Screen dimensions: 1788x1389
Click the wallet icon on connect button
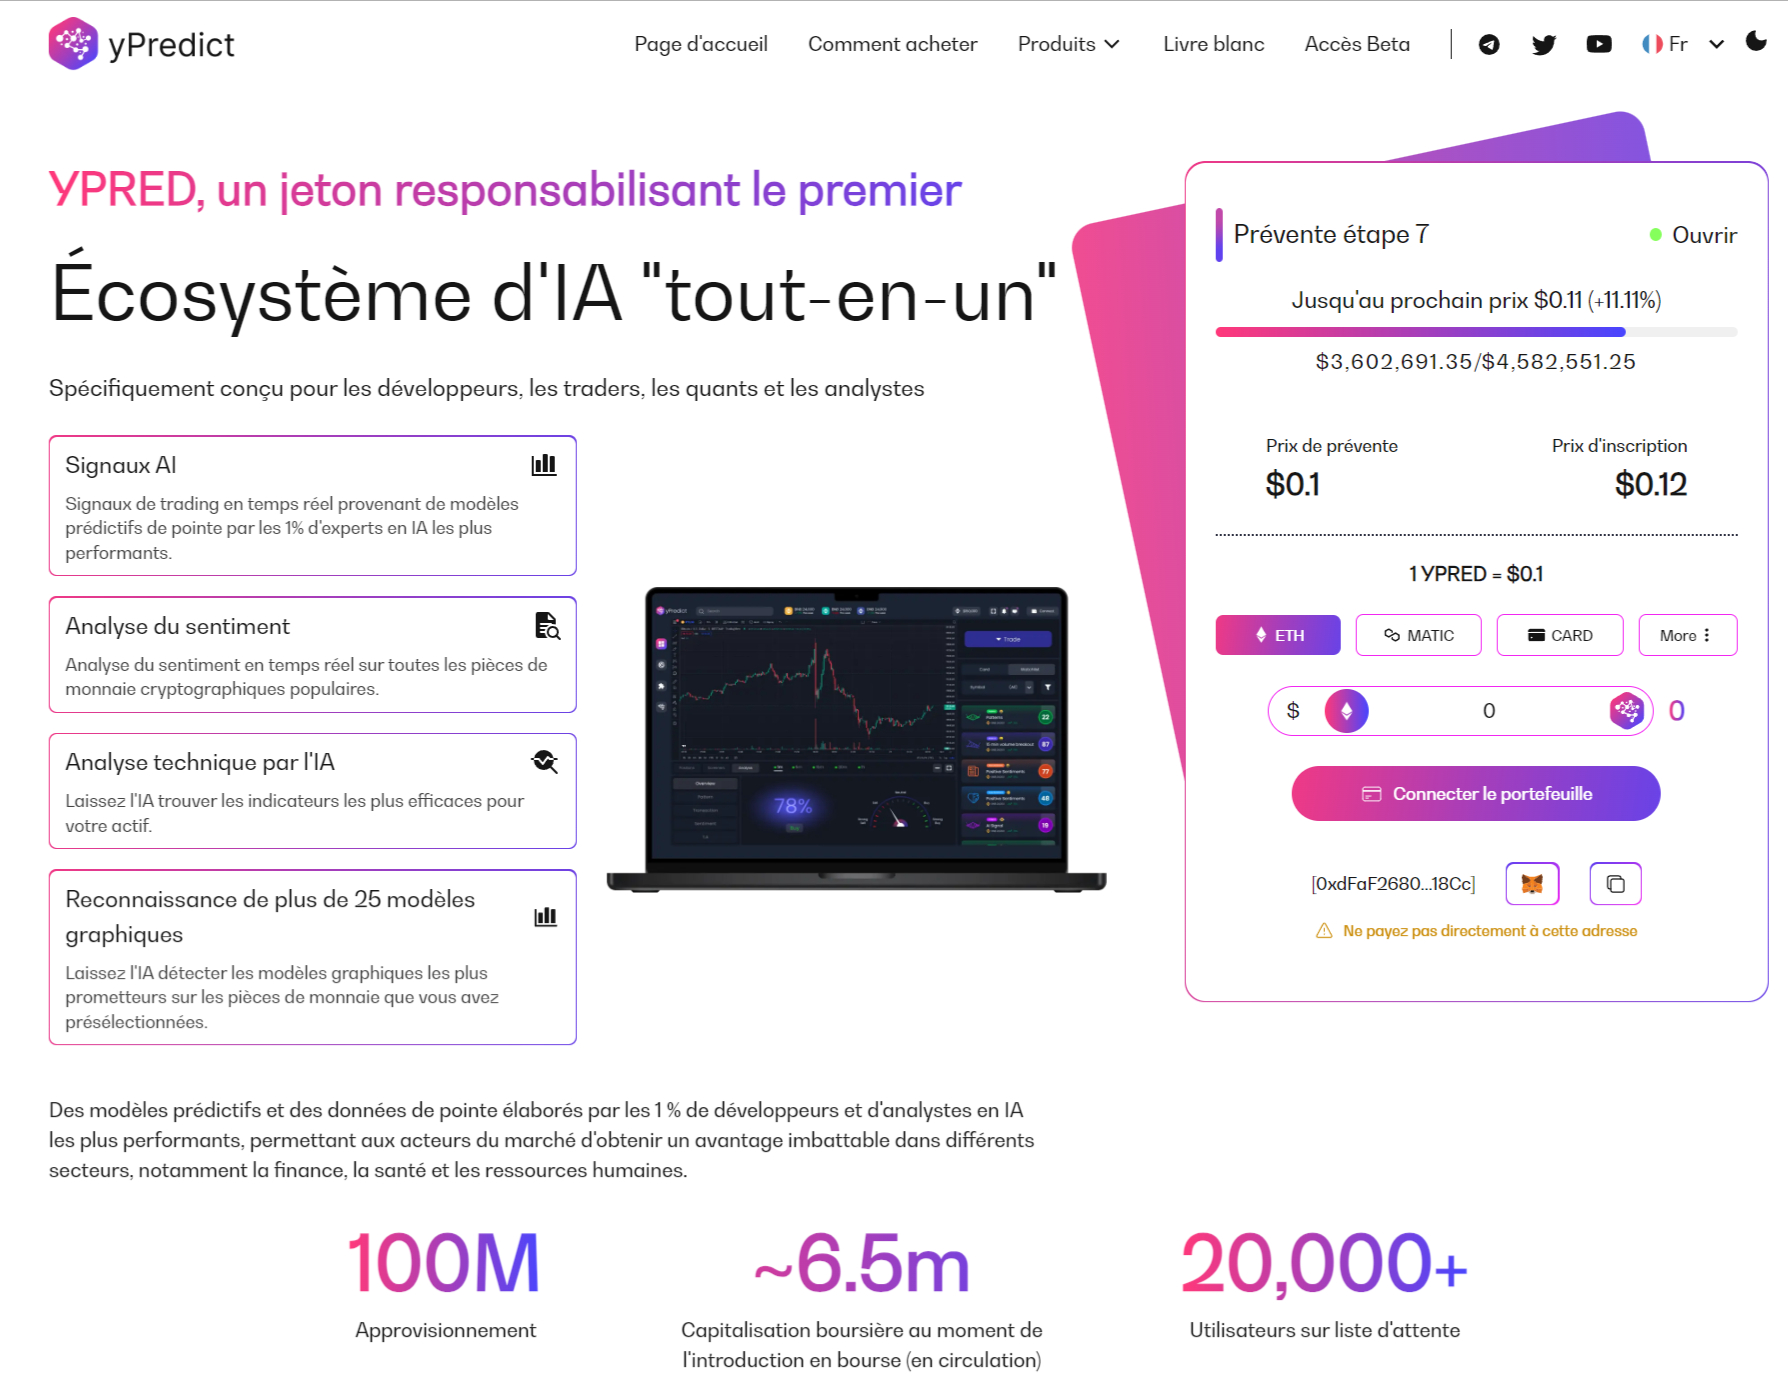1372,794
